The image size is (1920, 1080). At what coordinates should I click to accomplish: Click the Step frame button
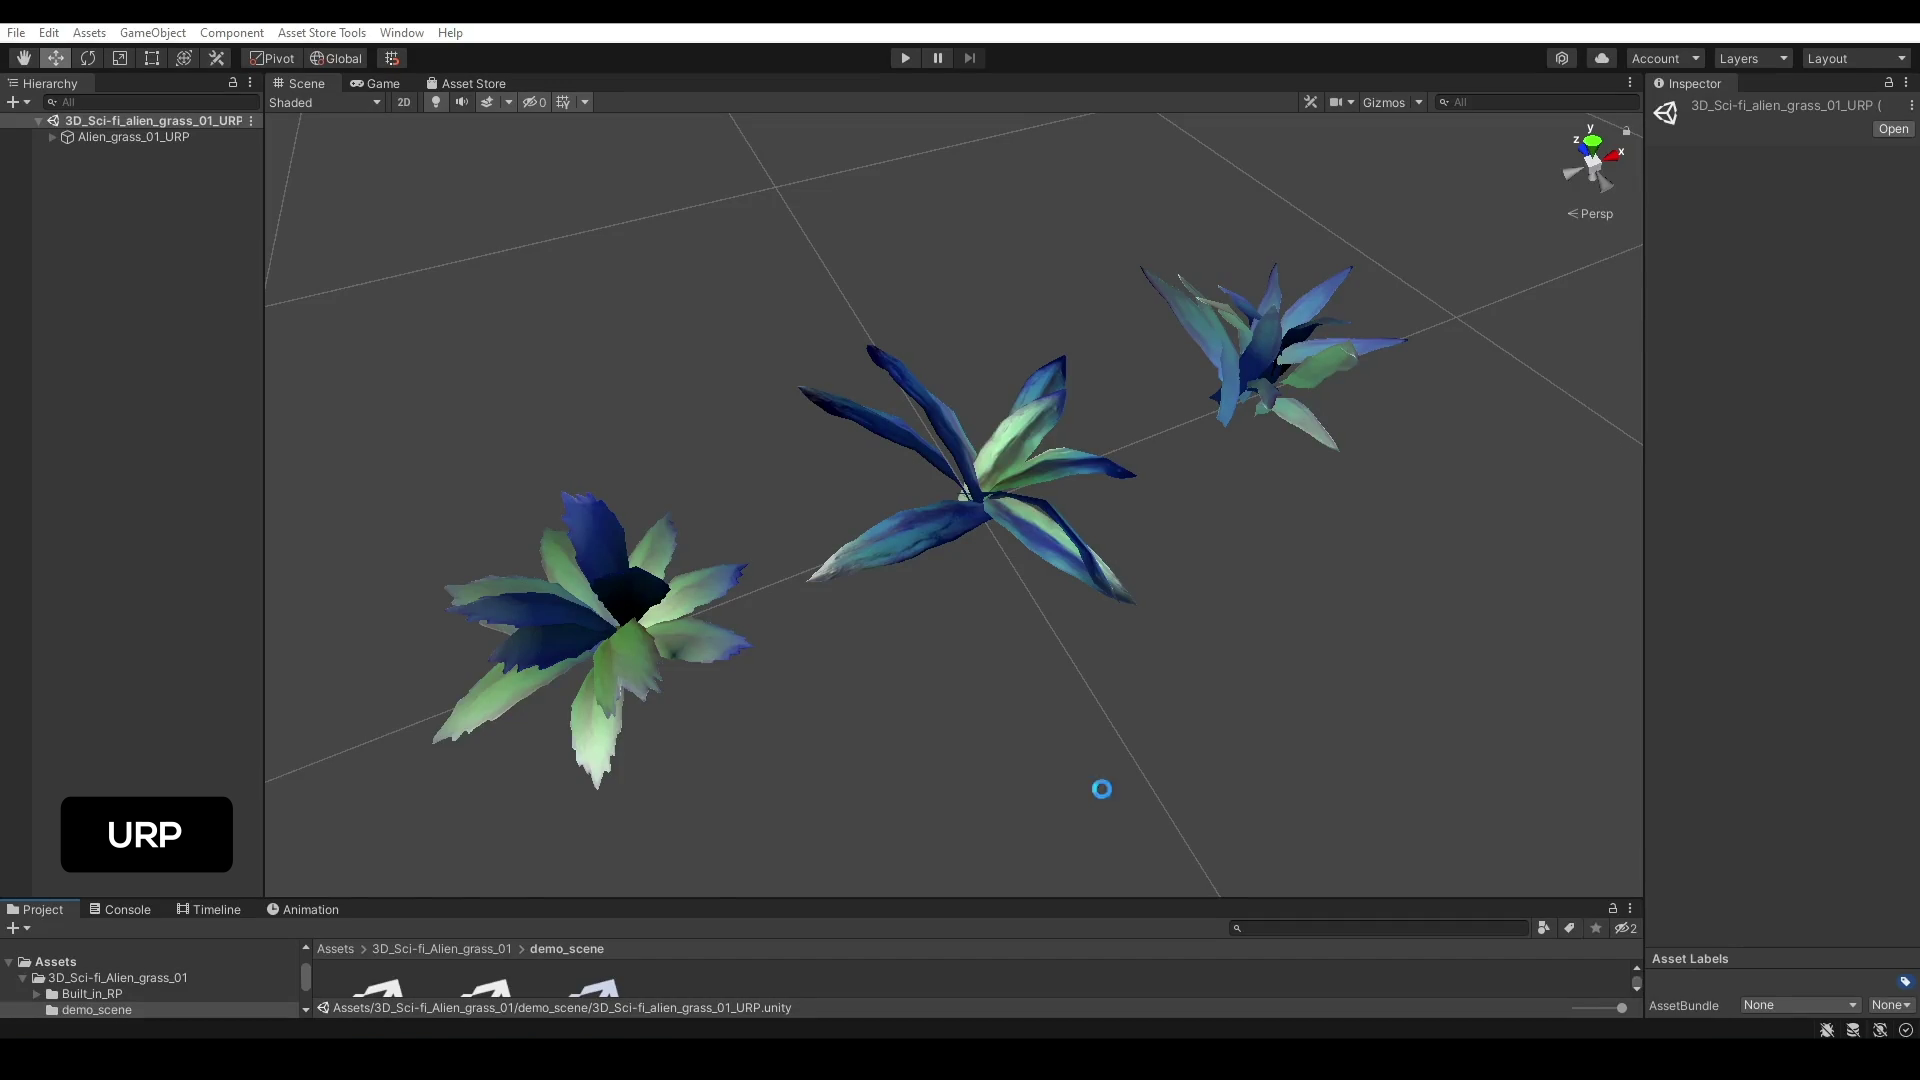pos(969,58)
